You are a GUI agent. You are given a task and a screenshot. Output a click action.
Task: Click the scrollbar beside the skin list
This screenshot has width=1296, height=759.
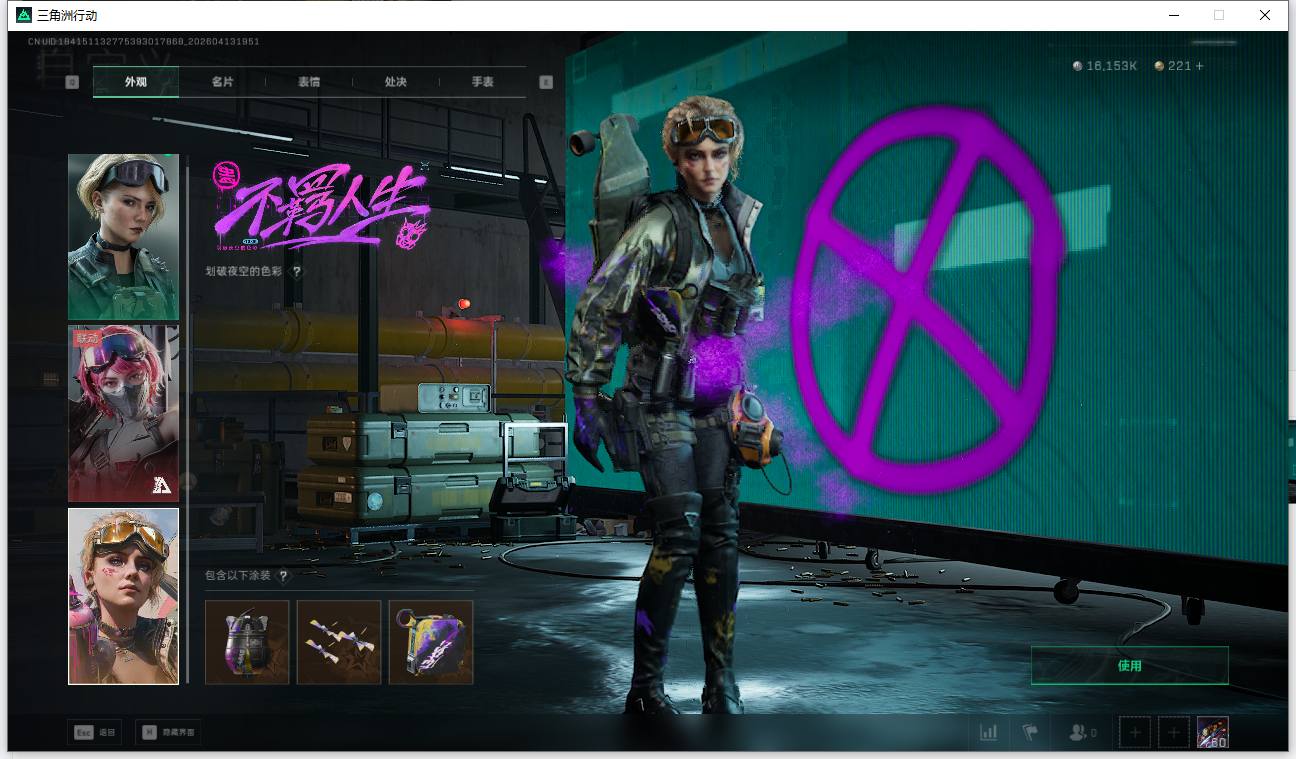186,420
